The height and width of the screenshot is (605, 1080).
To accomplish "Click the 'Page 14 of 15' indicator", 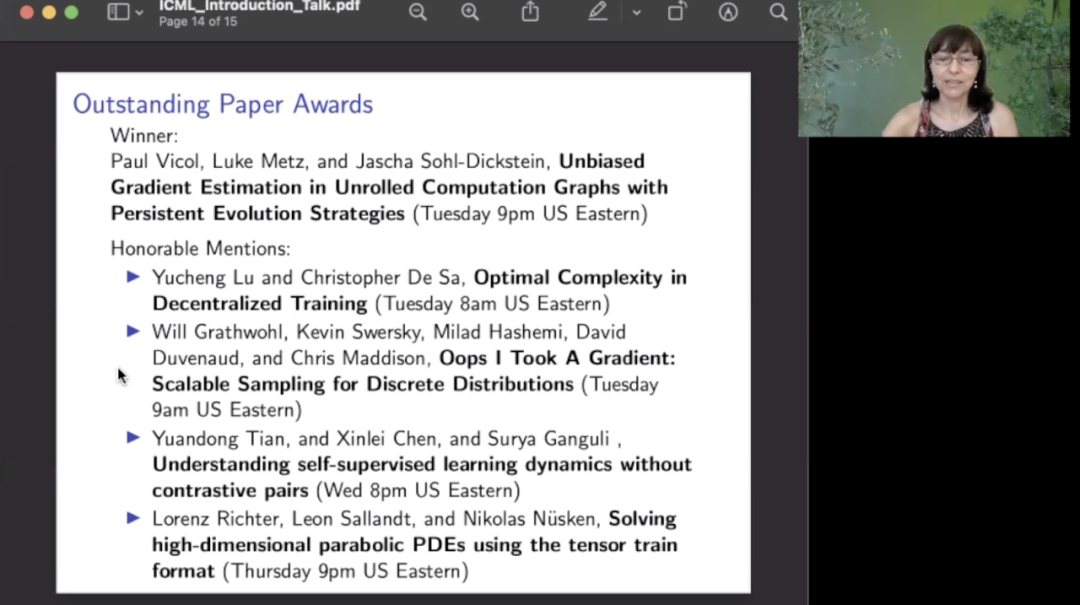I will pos(198,21).
